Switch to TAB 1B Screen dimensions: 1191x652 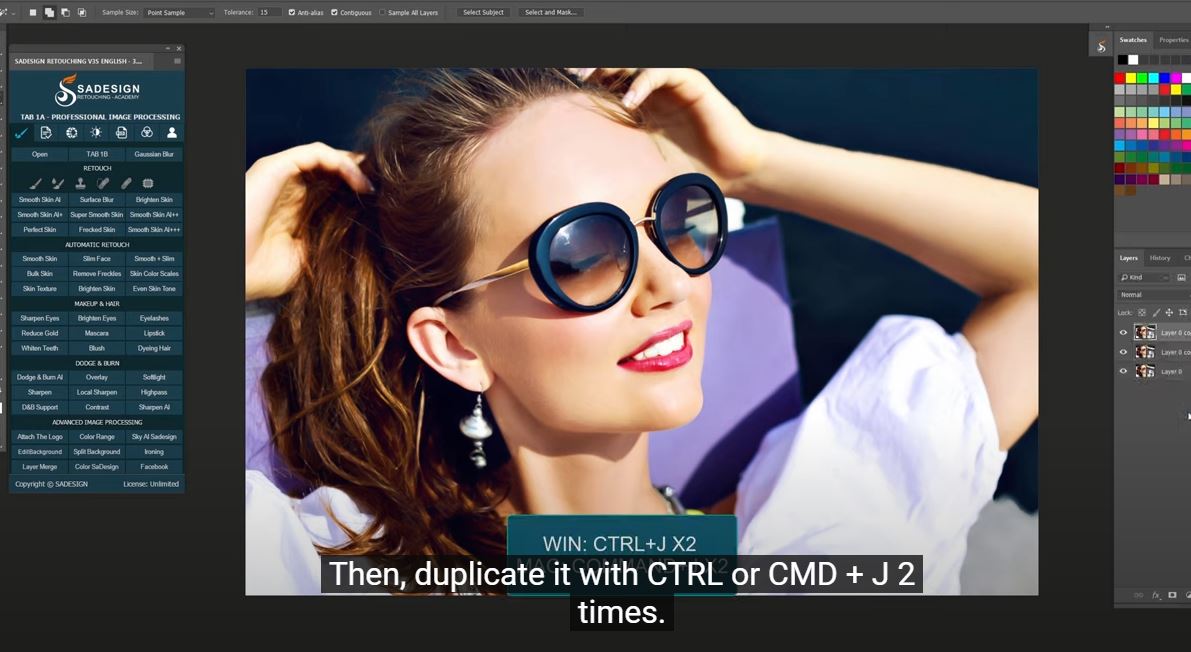96,154
